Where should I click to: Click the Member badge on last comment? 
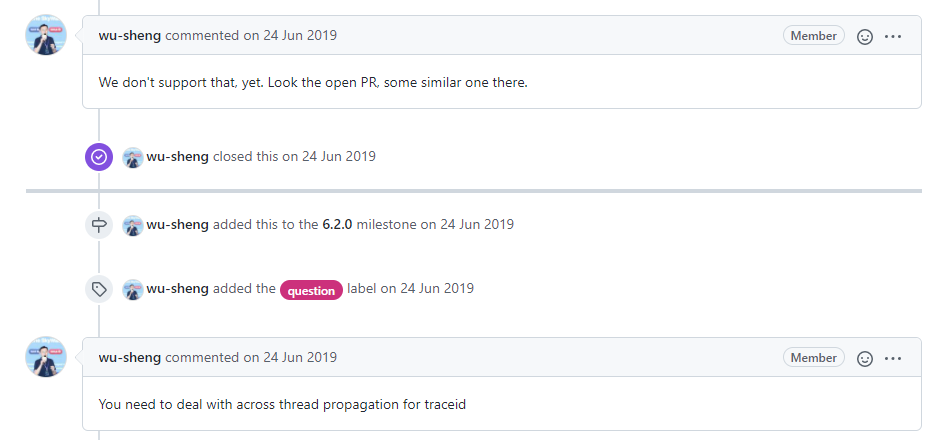[x=813, y=358]
